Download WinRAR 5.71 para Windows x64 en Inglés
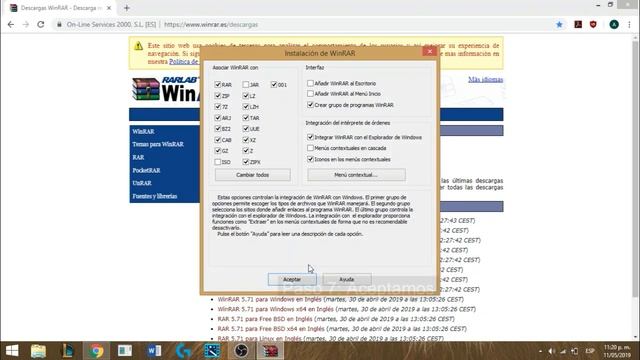Image resolution: width=640 pixels, height=360 pixels. tap(276, 309)
